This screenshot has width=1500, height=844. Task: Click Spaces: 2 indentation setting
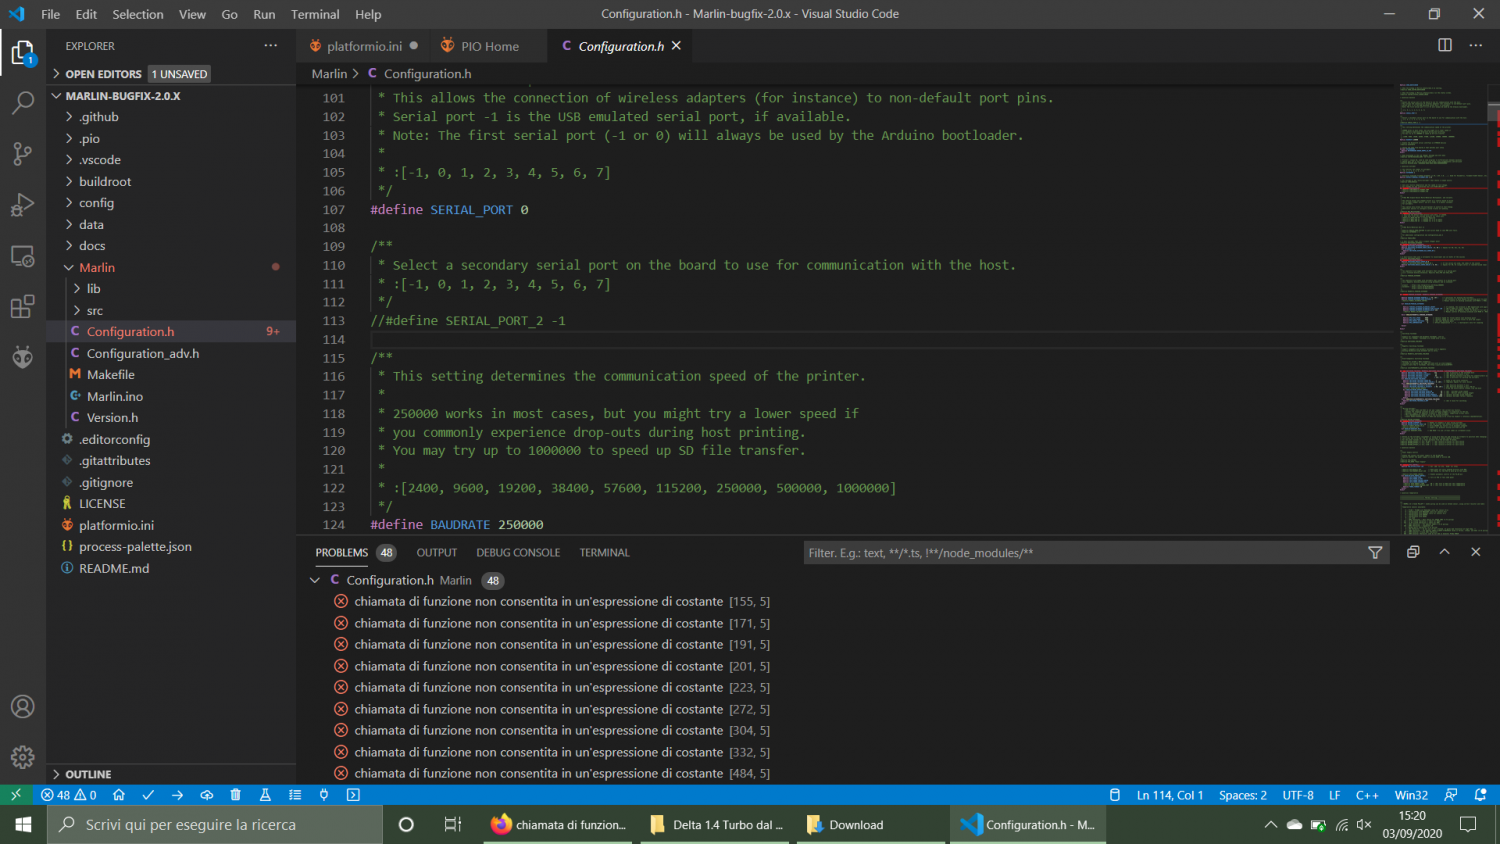click(x=1243, y=795)
